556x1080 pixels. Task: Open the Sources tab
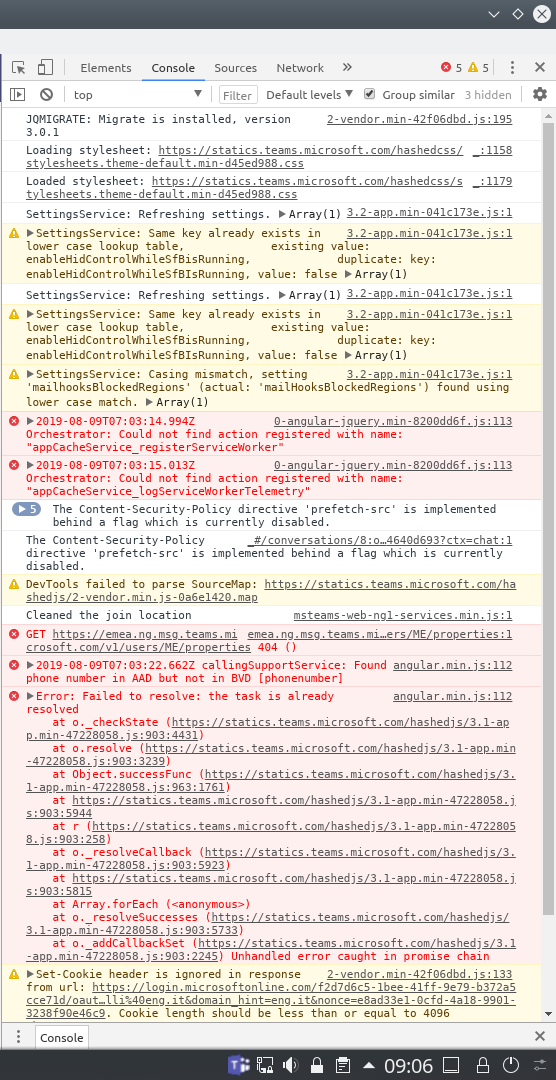pyautogui.click(x=236, y=68)
